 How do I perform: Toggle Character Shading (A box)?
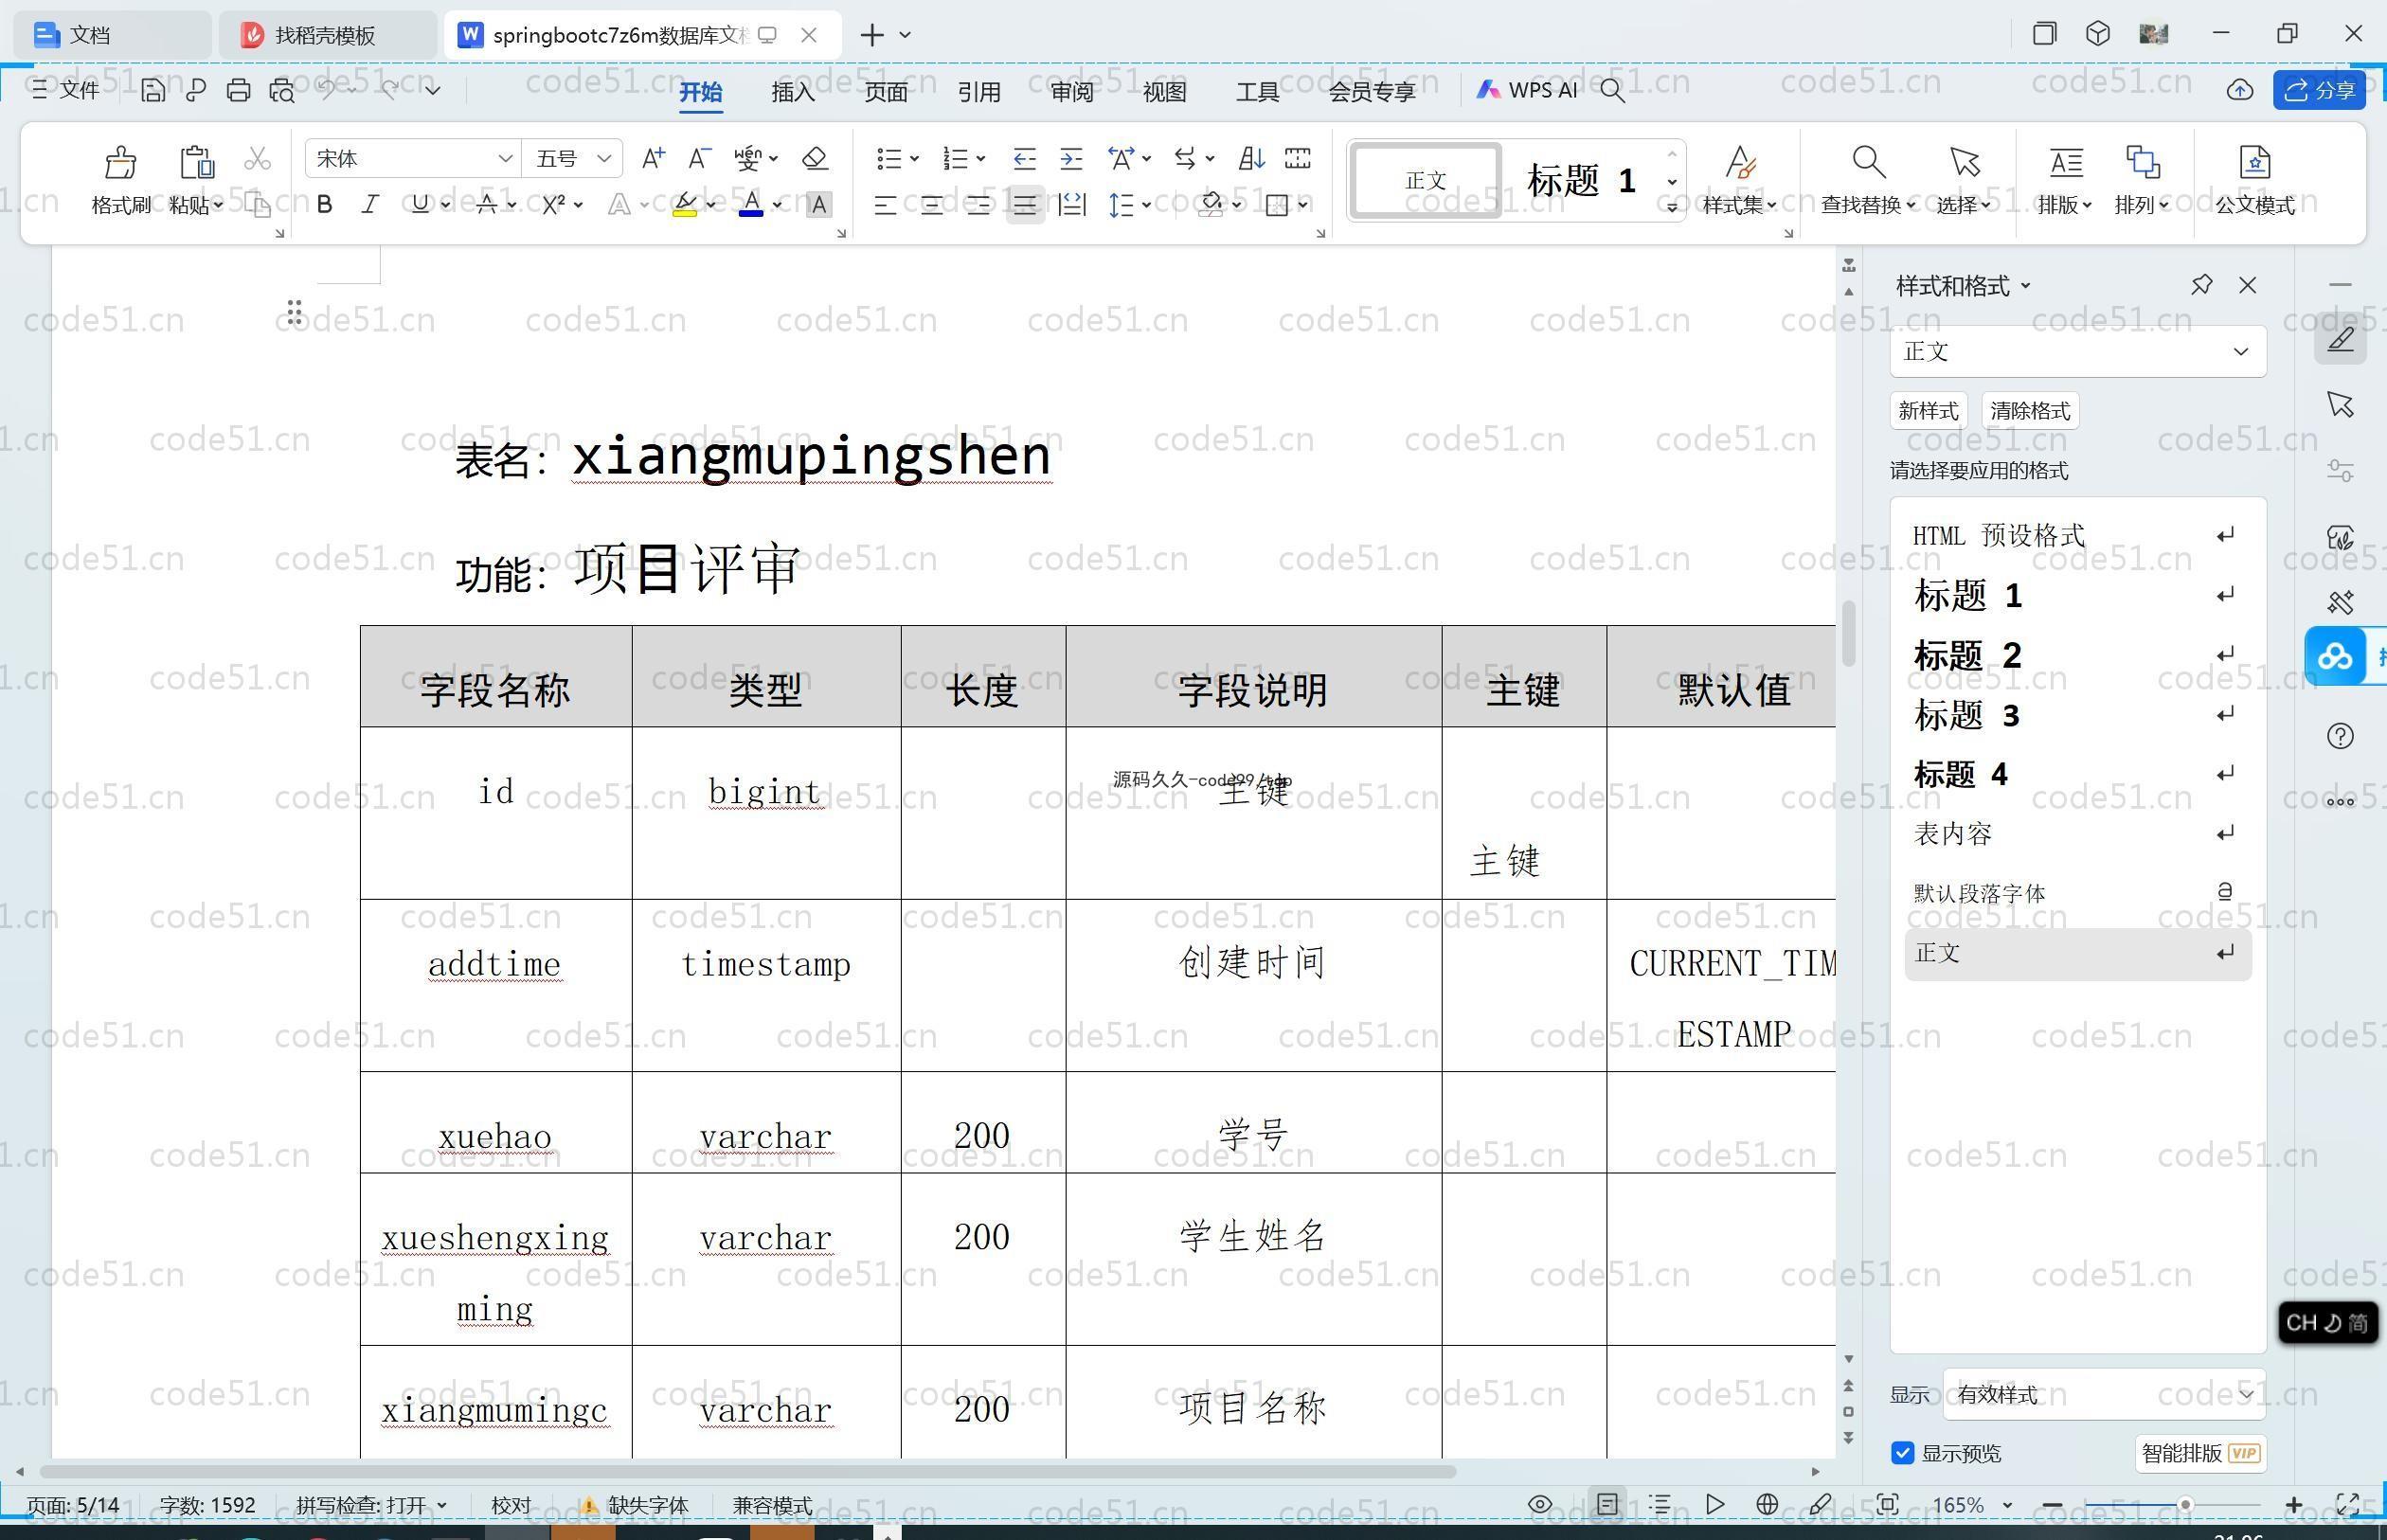point(819,205)
